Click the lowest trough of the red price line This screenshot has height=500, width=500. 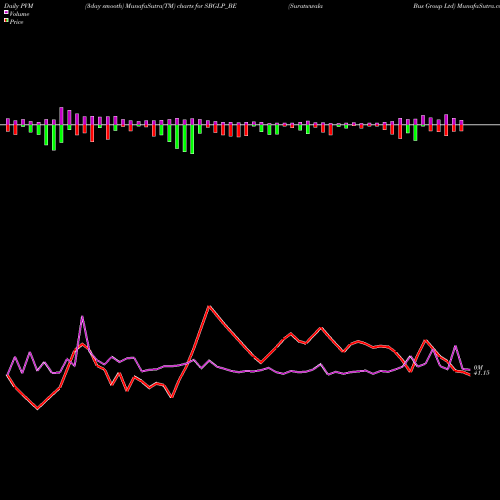click(x=37, y=409)
